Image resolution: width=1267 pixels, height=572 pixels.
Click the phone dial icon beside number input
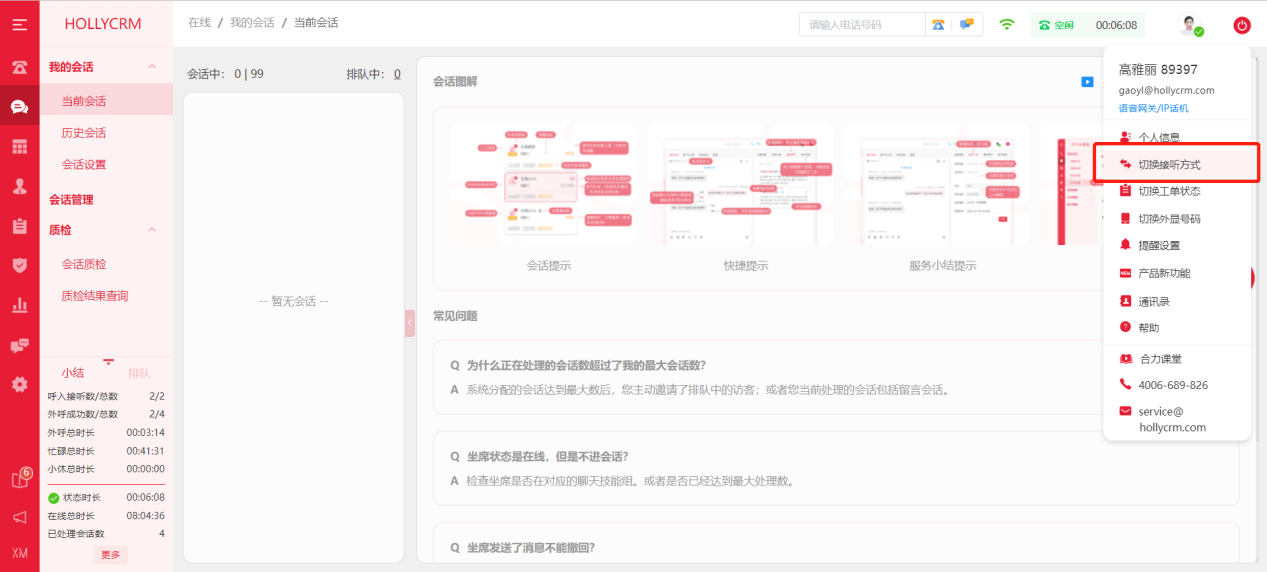click(938, 25)
